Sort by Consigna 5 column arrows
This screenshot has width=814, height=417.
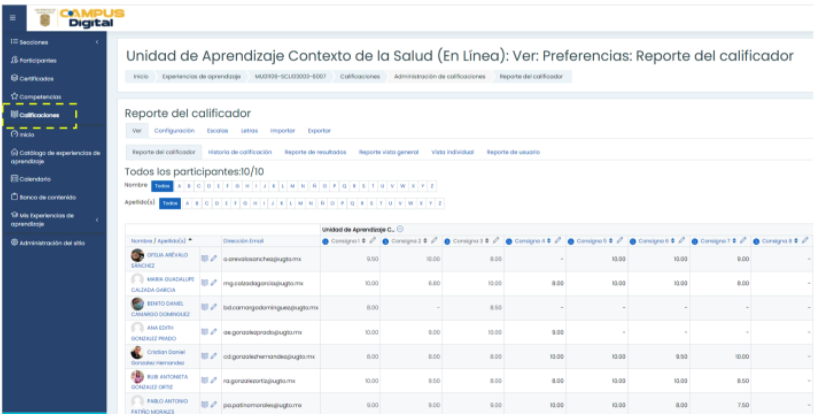click(x=611, y=241)
